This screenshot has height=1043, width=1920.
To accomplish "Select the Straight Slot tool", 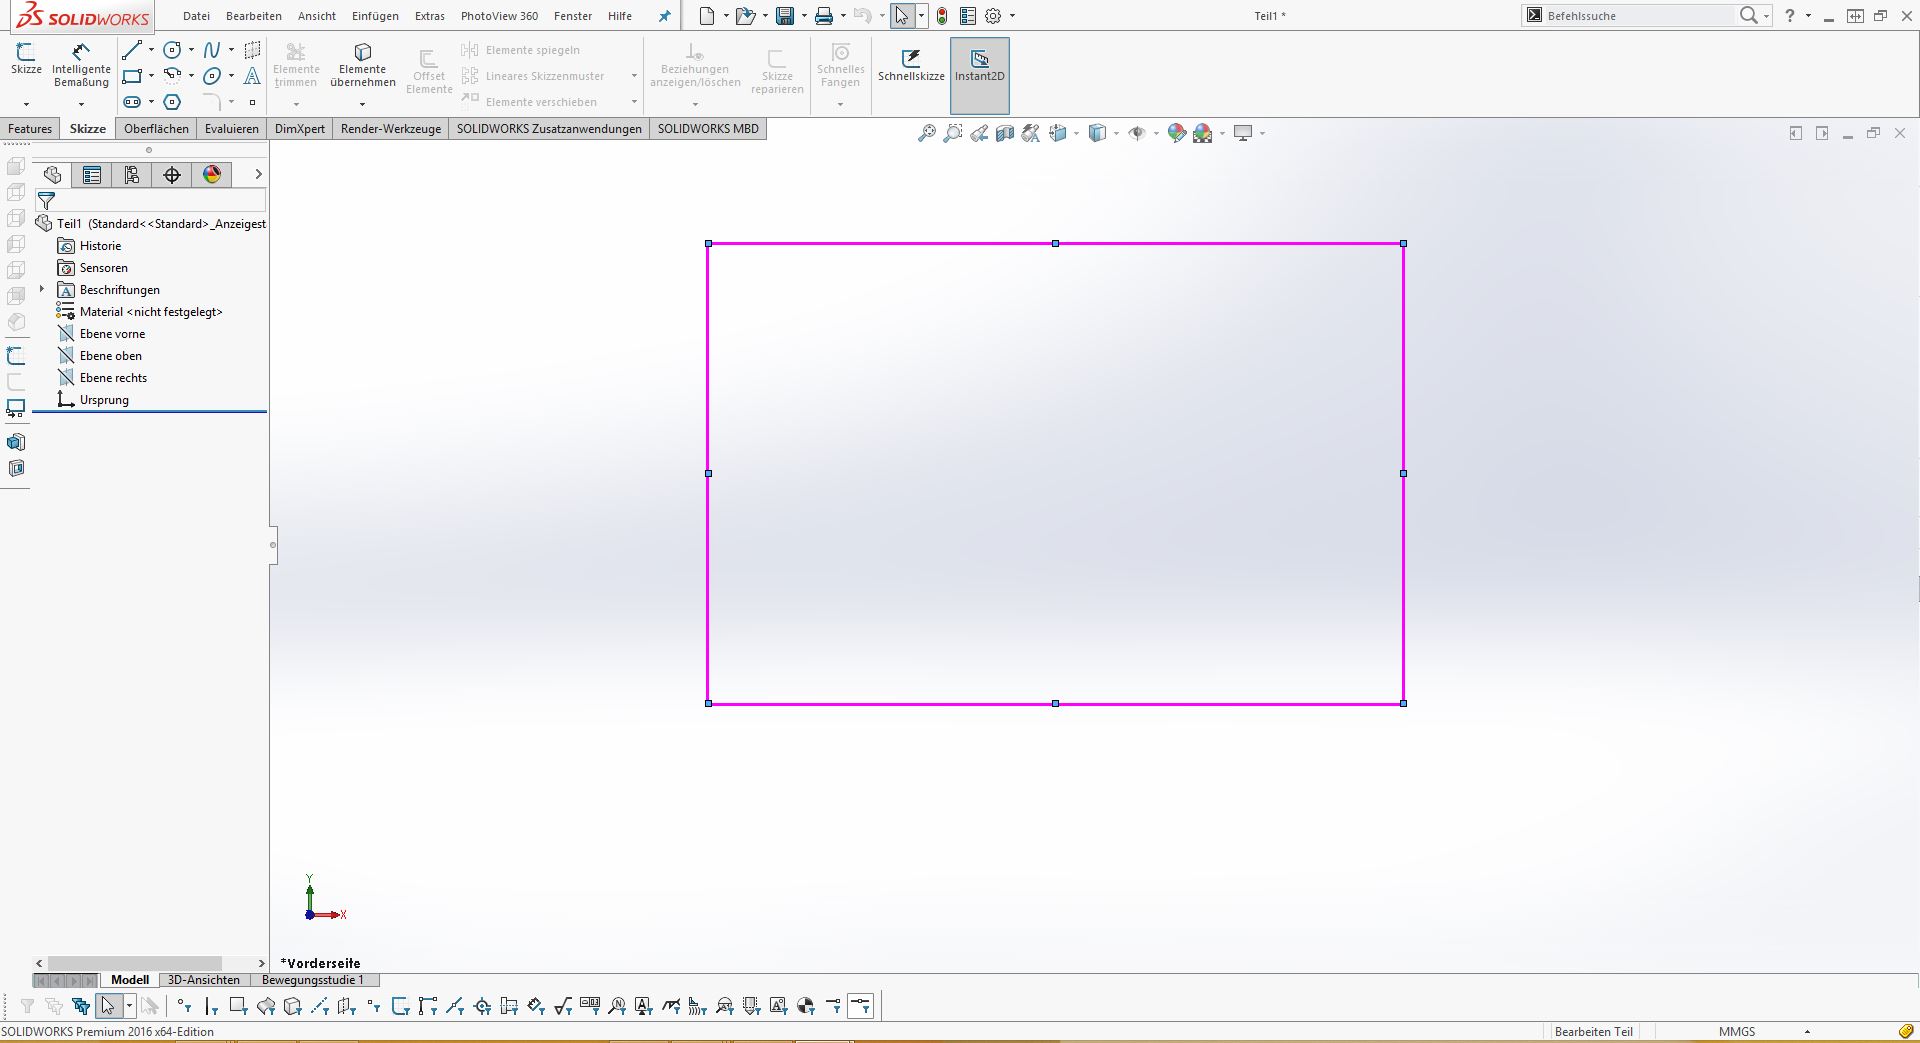I will 132,102.
